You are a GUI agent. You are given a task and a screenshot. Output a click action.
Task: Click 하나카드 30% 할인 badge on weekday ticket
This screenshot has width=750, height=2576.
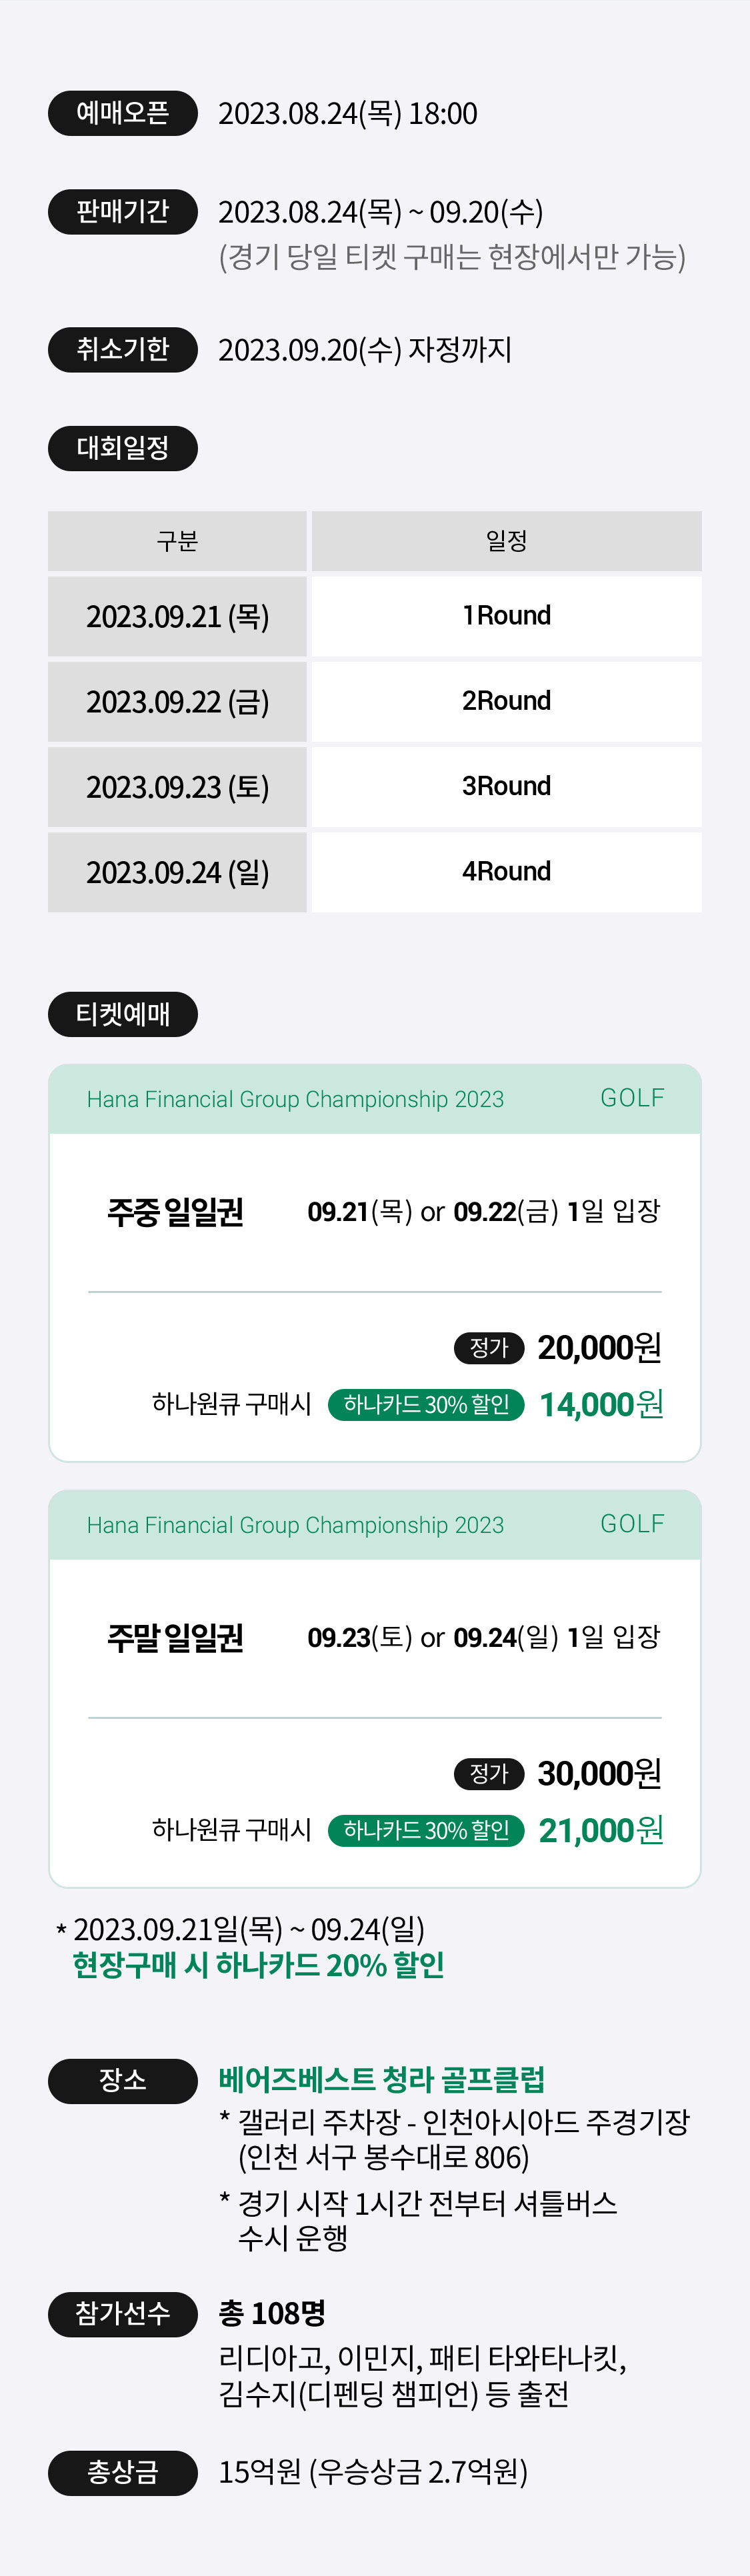426,1405
